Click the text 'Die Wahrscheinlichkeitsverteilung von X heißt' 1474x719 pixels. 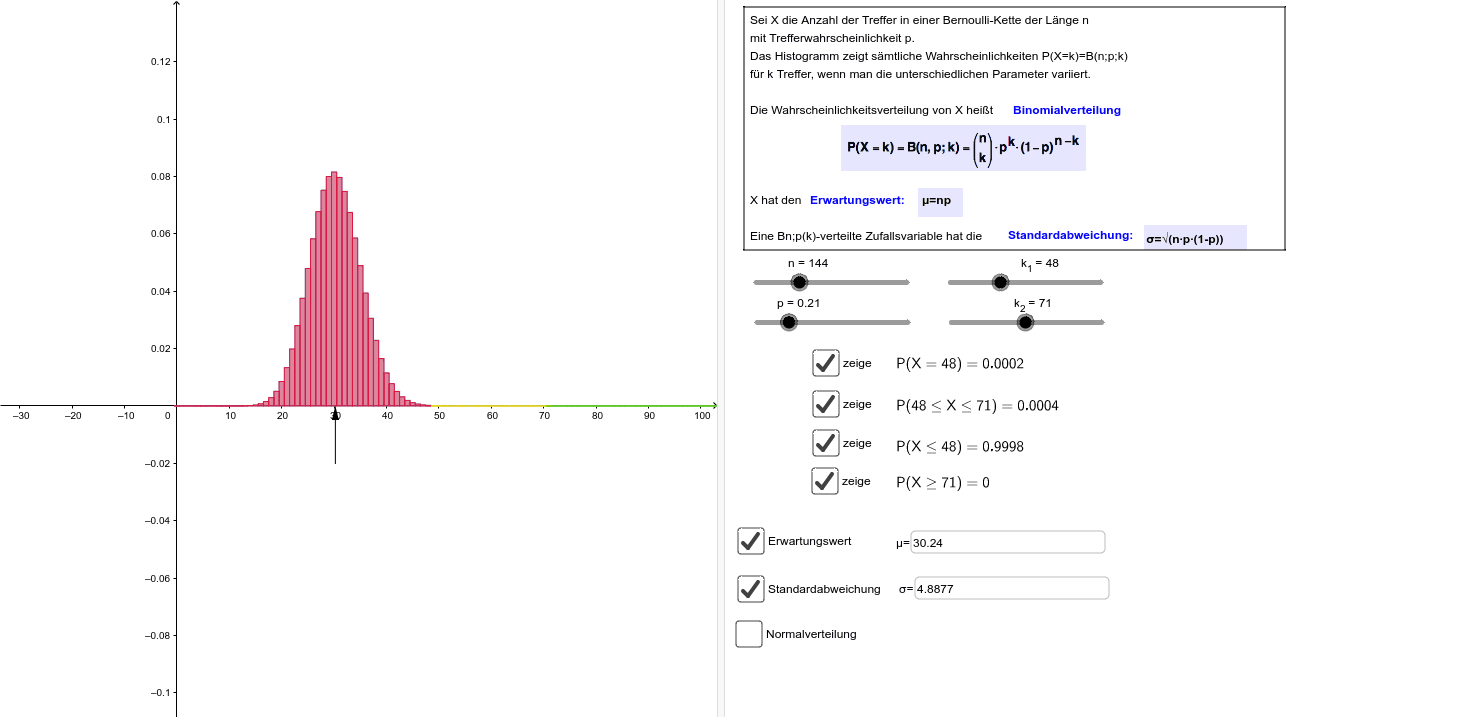(871, 110)
